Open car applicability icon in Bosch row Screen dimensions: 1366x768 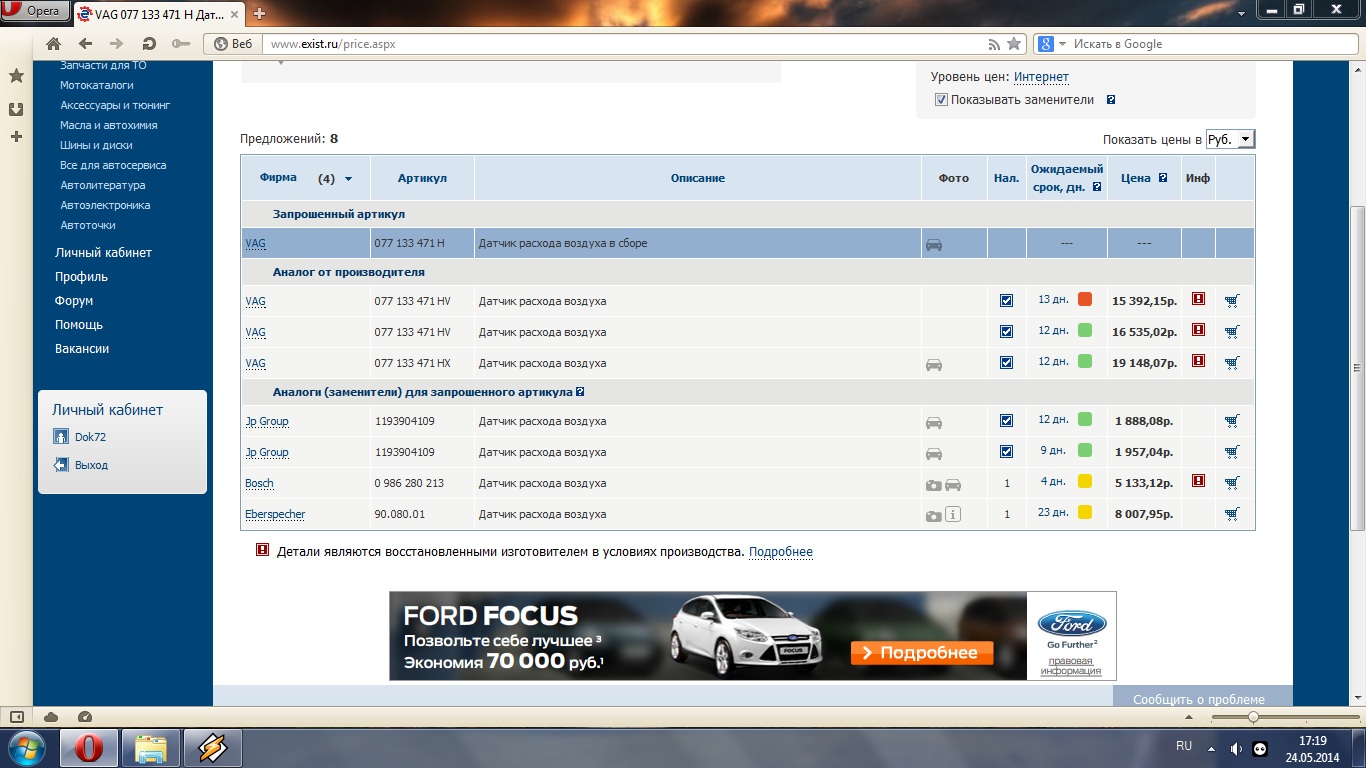coord(953,484)
